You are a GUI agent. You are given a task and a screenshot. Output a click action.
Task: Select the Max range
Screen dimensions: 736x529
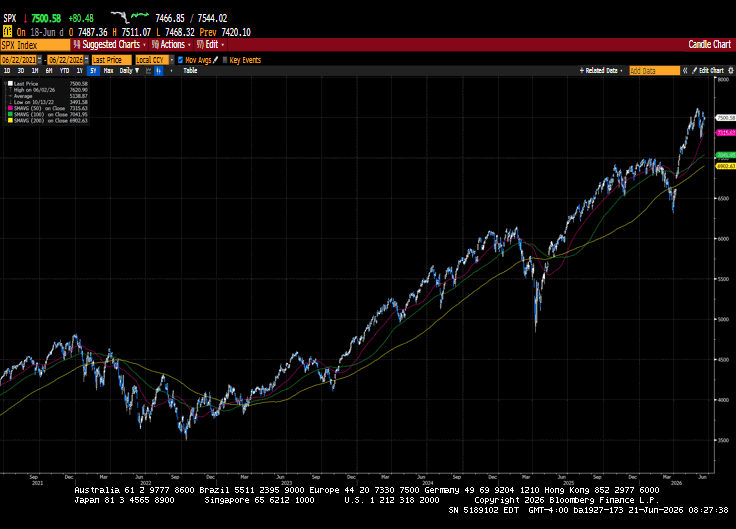(108, 71)
